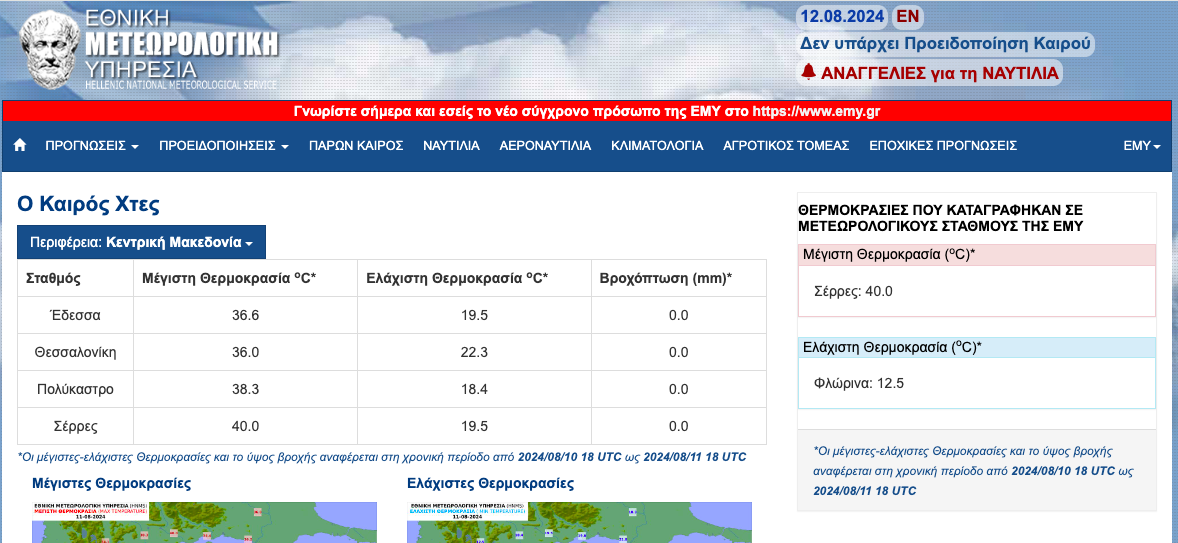Image resolution: width=1178 pixels, height=543 pixels.
Task: Click the footnote in the sidebar panel
Action: coord(974,471)
